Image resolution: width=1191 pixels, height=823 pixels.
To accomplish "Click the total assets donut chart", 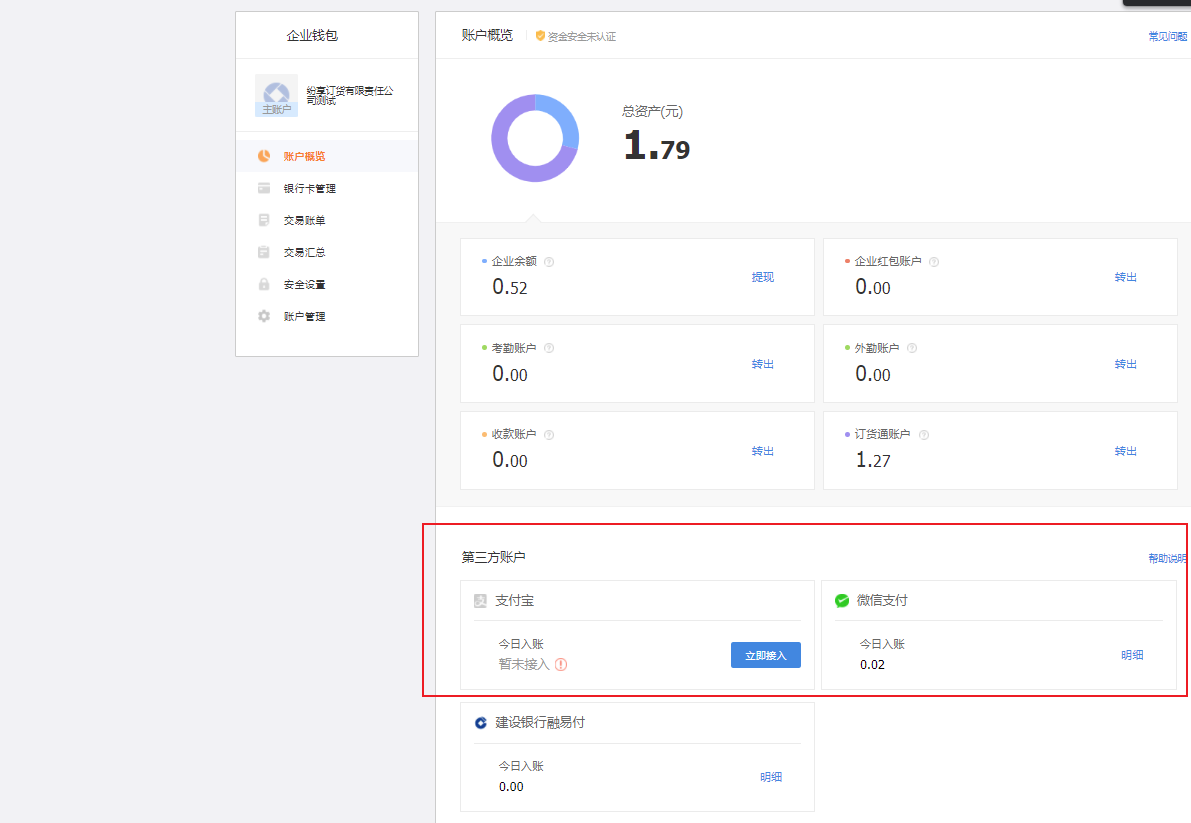I will click(535, 138).
